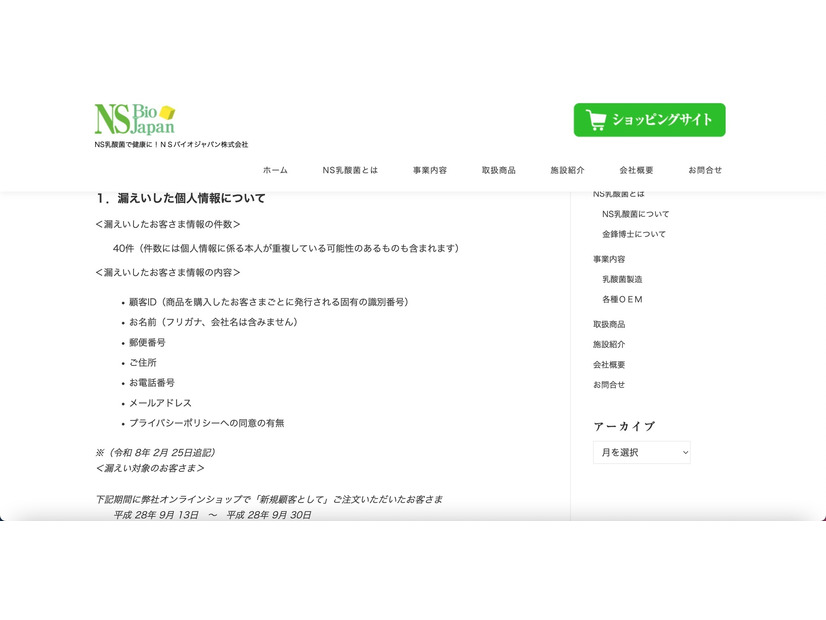826x620 pixels.
Task: Open 取扱商品 from the navigation bar
Action: pos(497,170)
